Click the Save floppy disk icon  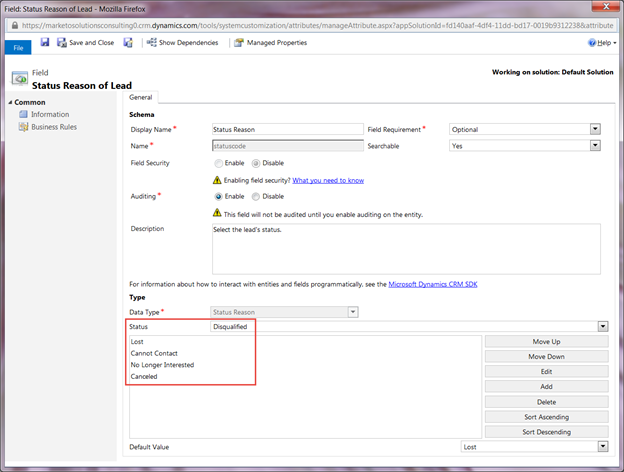45,42
